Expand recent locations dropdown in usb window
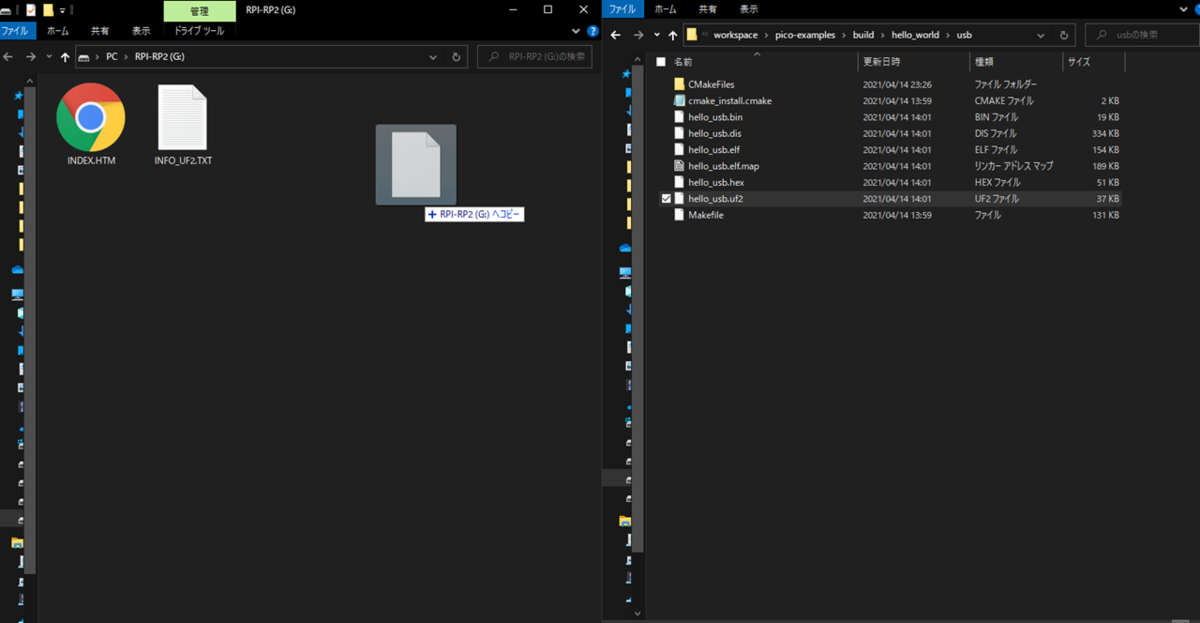Image resolution: width=1200 pixels, height=623 pixels. [x=656, y=35]
